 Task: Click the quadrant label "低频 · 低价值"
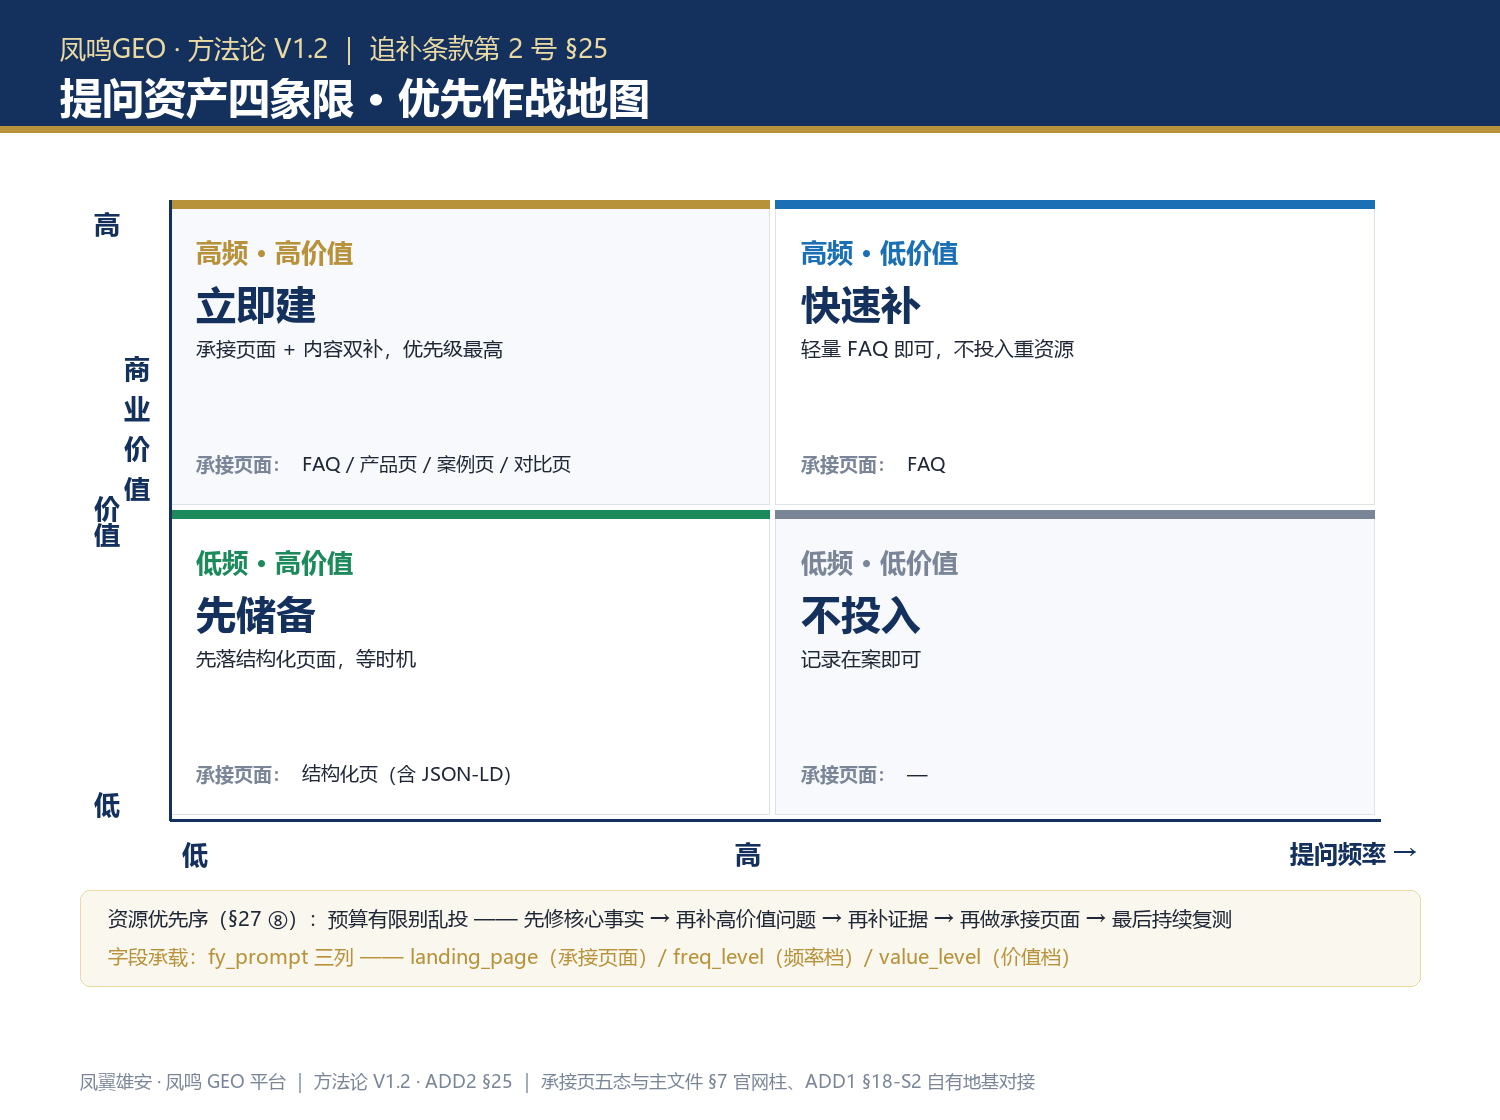point(880,564)
